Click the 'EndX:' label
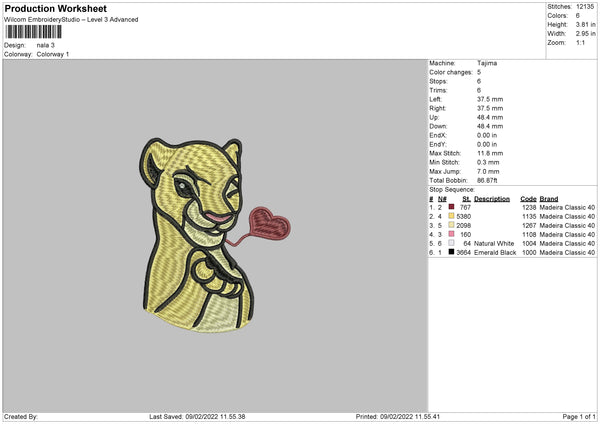The image size is (600, 424). click(438, 135)
